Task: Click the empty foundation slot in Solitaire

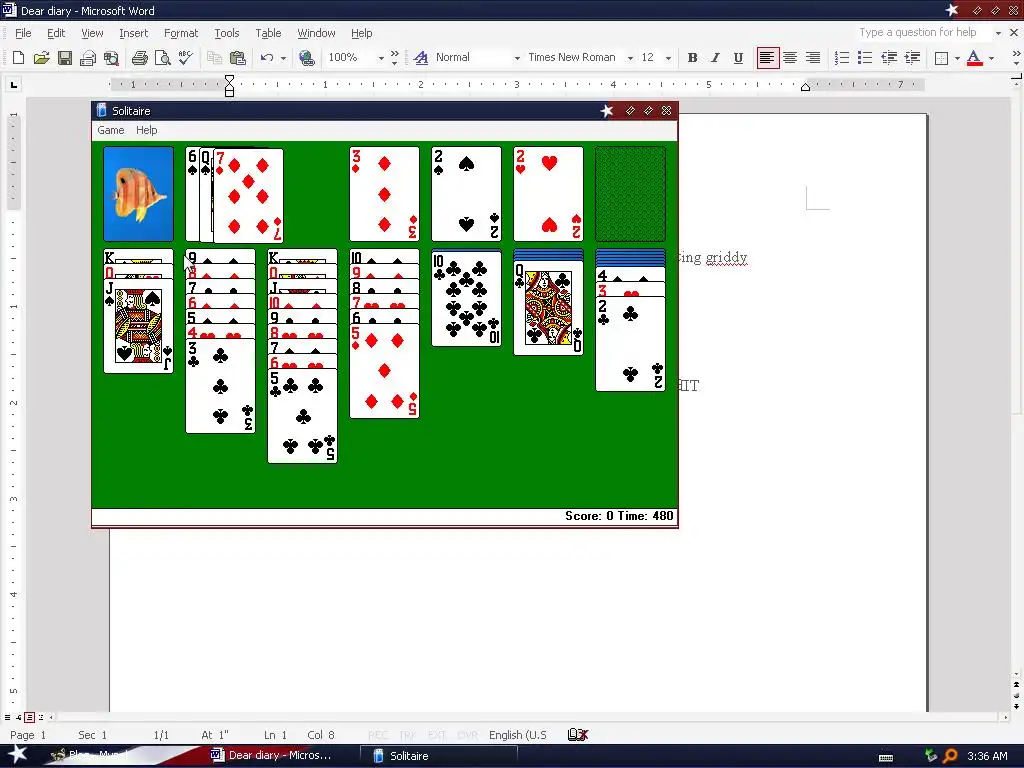Action: [x=630, y=194]
